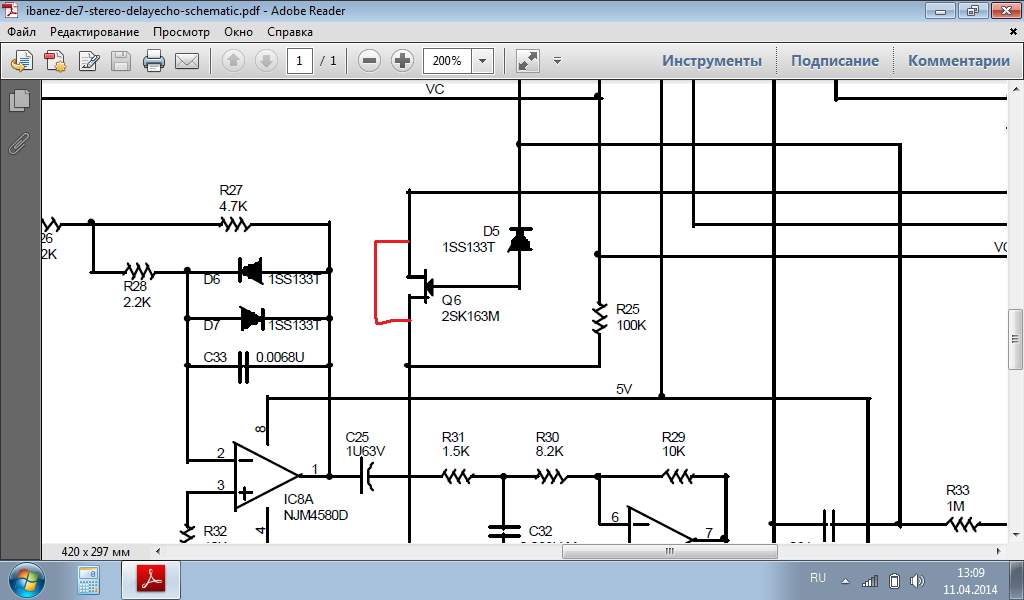Zoom out with the minus button
Viewport: 1024px width, 600px height.
(x=369, y=61)
